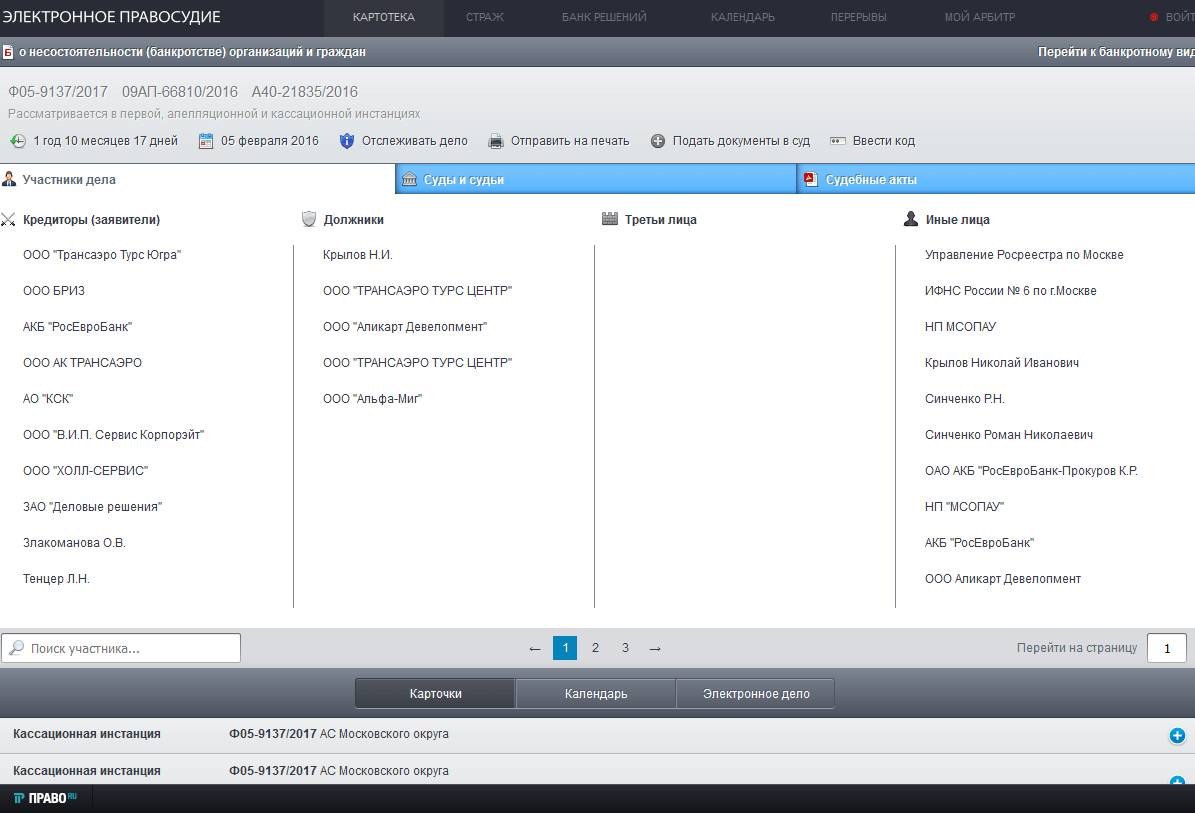This screenshot has height=813, width=1195.
Task: Click inside the Поиск участника search field
Action: [121, 648]
